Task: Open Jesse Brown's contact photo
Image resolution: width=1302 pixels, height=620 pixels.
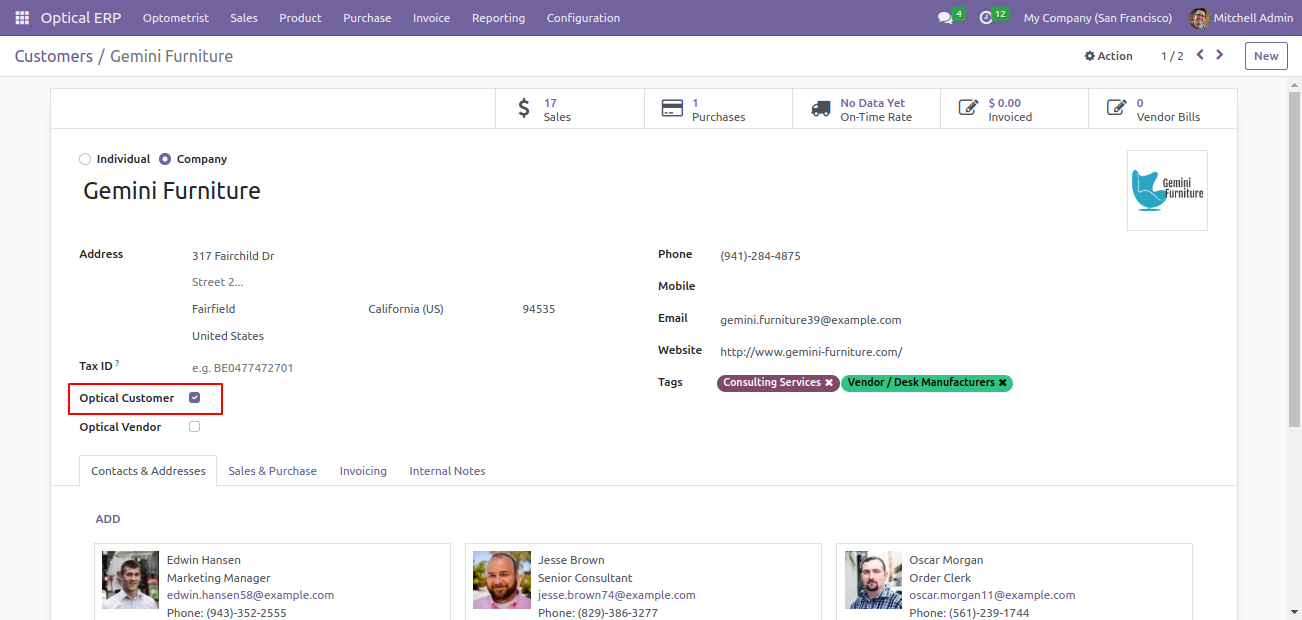Action: 502,580
